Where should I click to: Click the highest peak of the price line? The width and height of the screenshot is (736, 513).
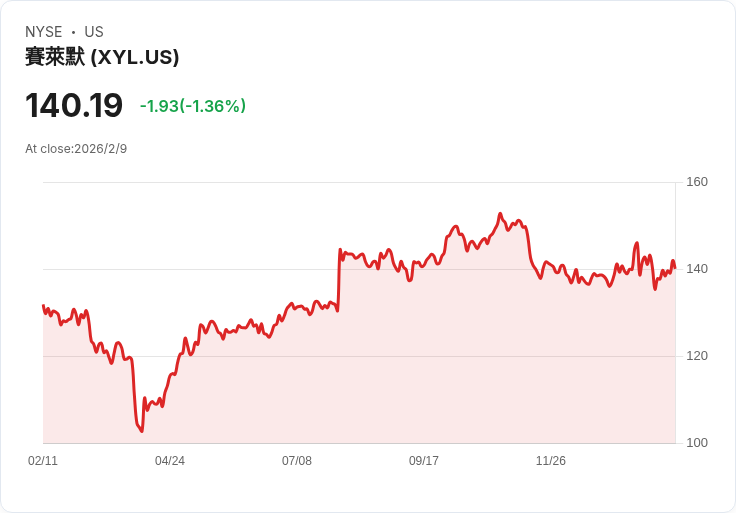click(500, 214)
